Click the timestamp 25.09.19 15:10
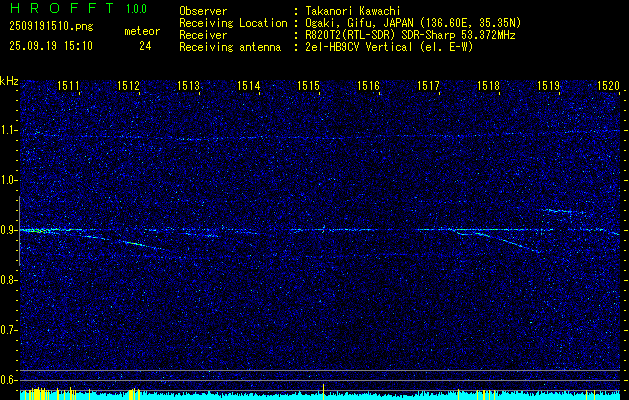Image resolution: width=629 pixels, height=400 pixels. pos(51,46)
